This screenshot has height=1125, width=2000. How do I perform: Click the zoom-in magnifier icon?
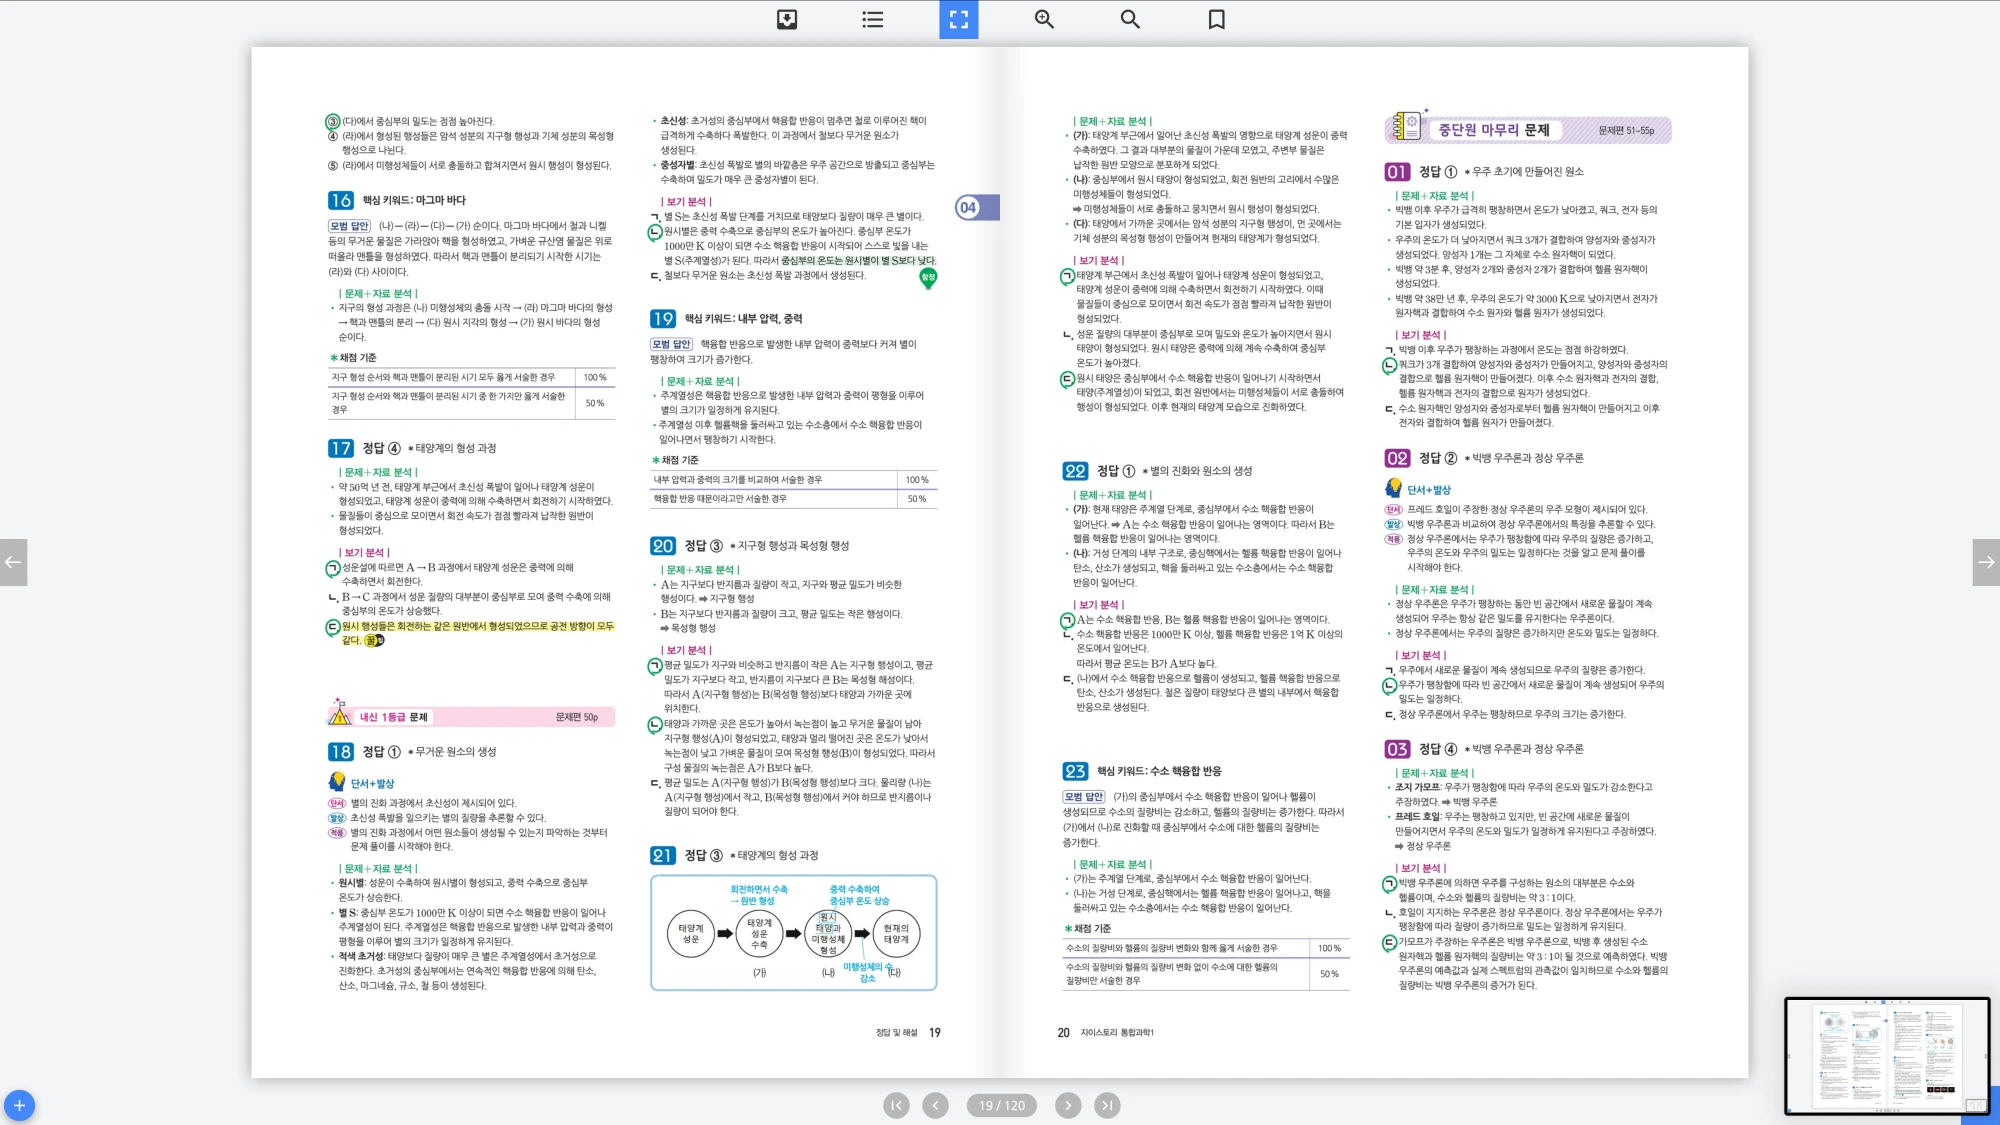[x=1044, y=19]
